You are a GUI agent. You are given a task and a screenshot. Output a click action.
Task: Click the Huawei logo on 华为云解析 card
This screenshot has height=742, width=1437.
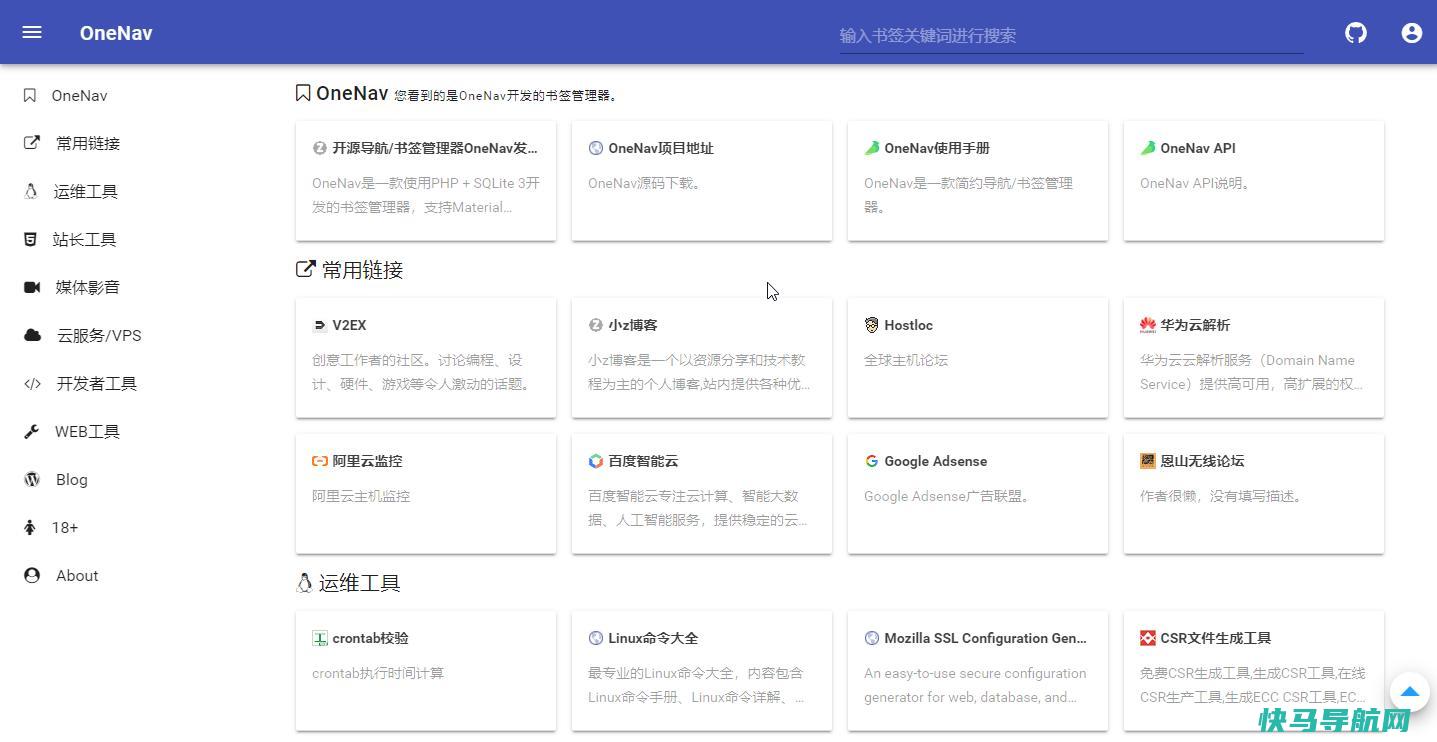tap(1148, 325)
